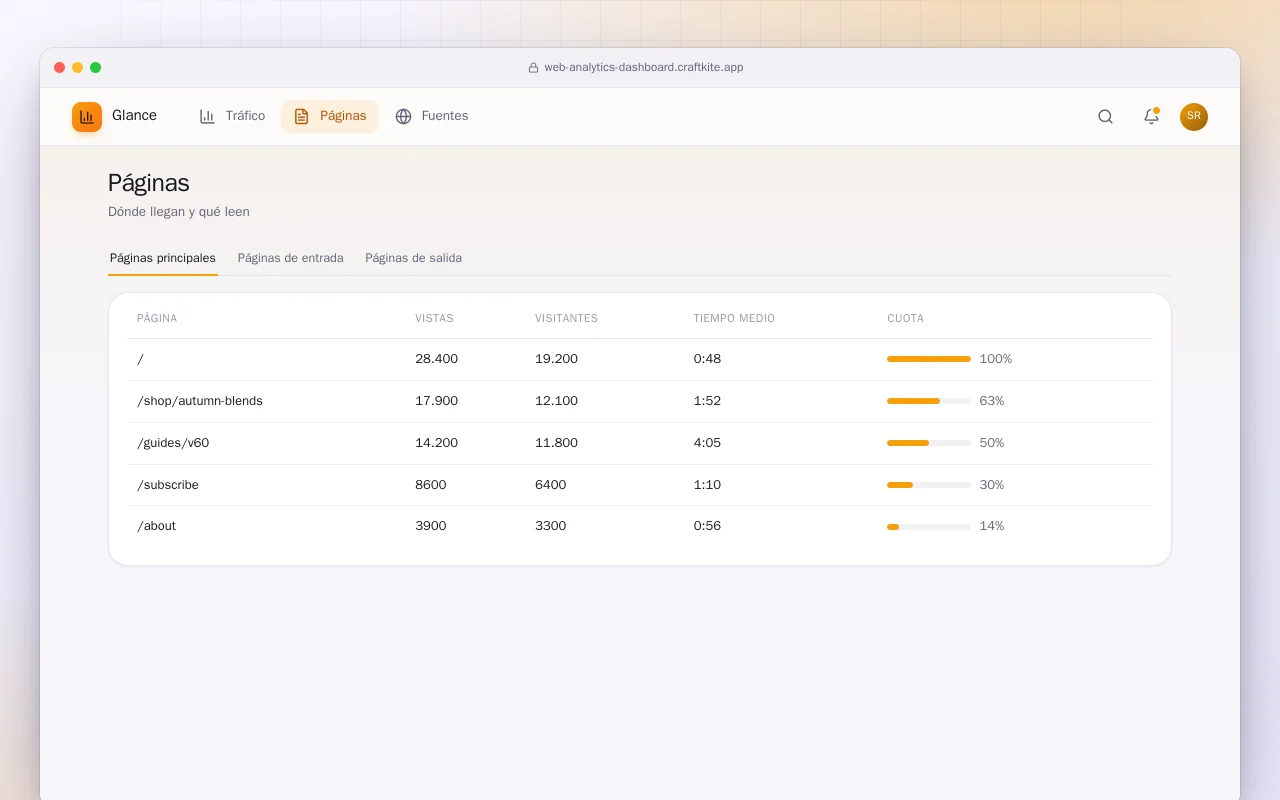Click the 19.200 visitors value

(x=556, y=359)
